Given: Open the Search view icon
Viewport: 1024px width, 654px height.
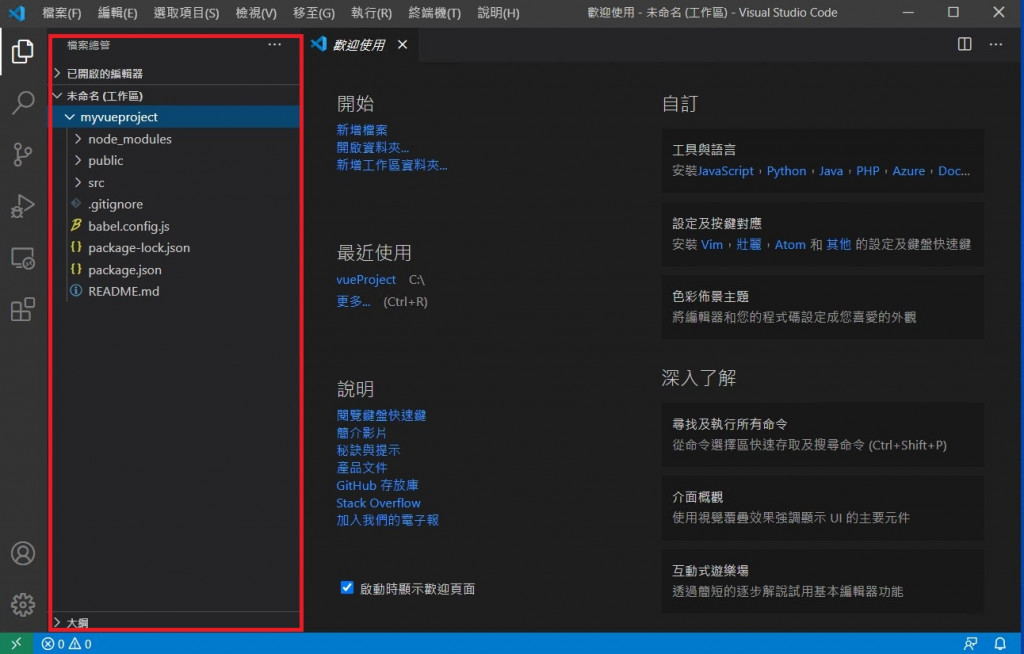Looking at the screenshot, I should point(23,103).
